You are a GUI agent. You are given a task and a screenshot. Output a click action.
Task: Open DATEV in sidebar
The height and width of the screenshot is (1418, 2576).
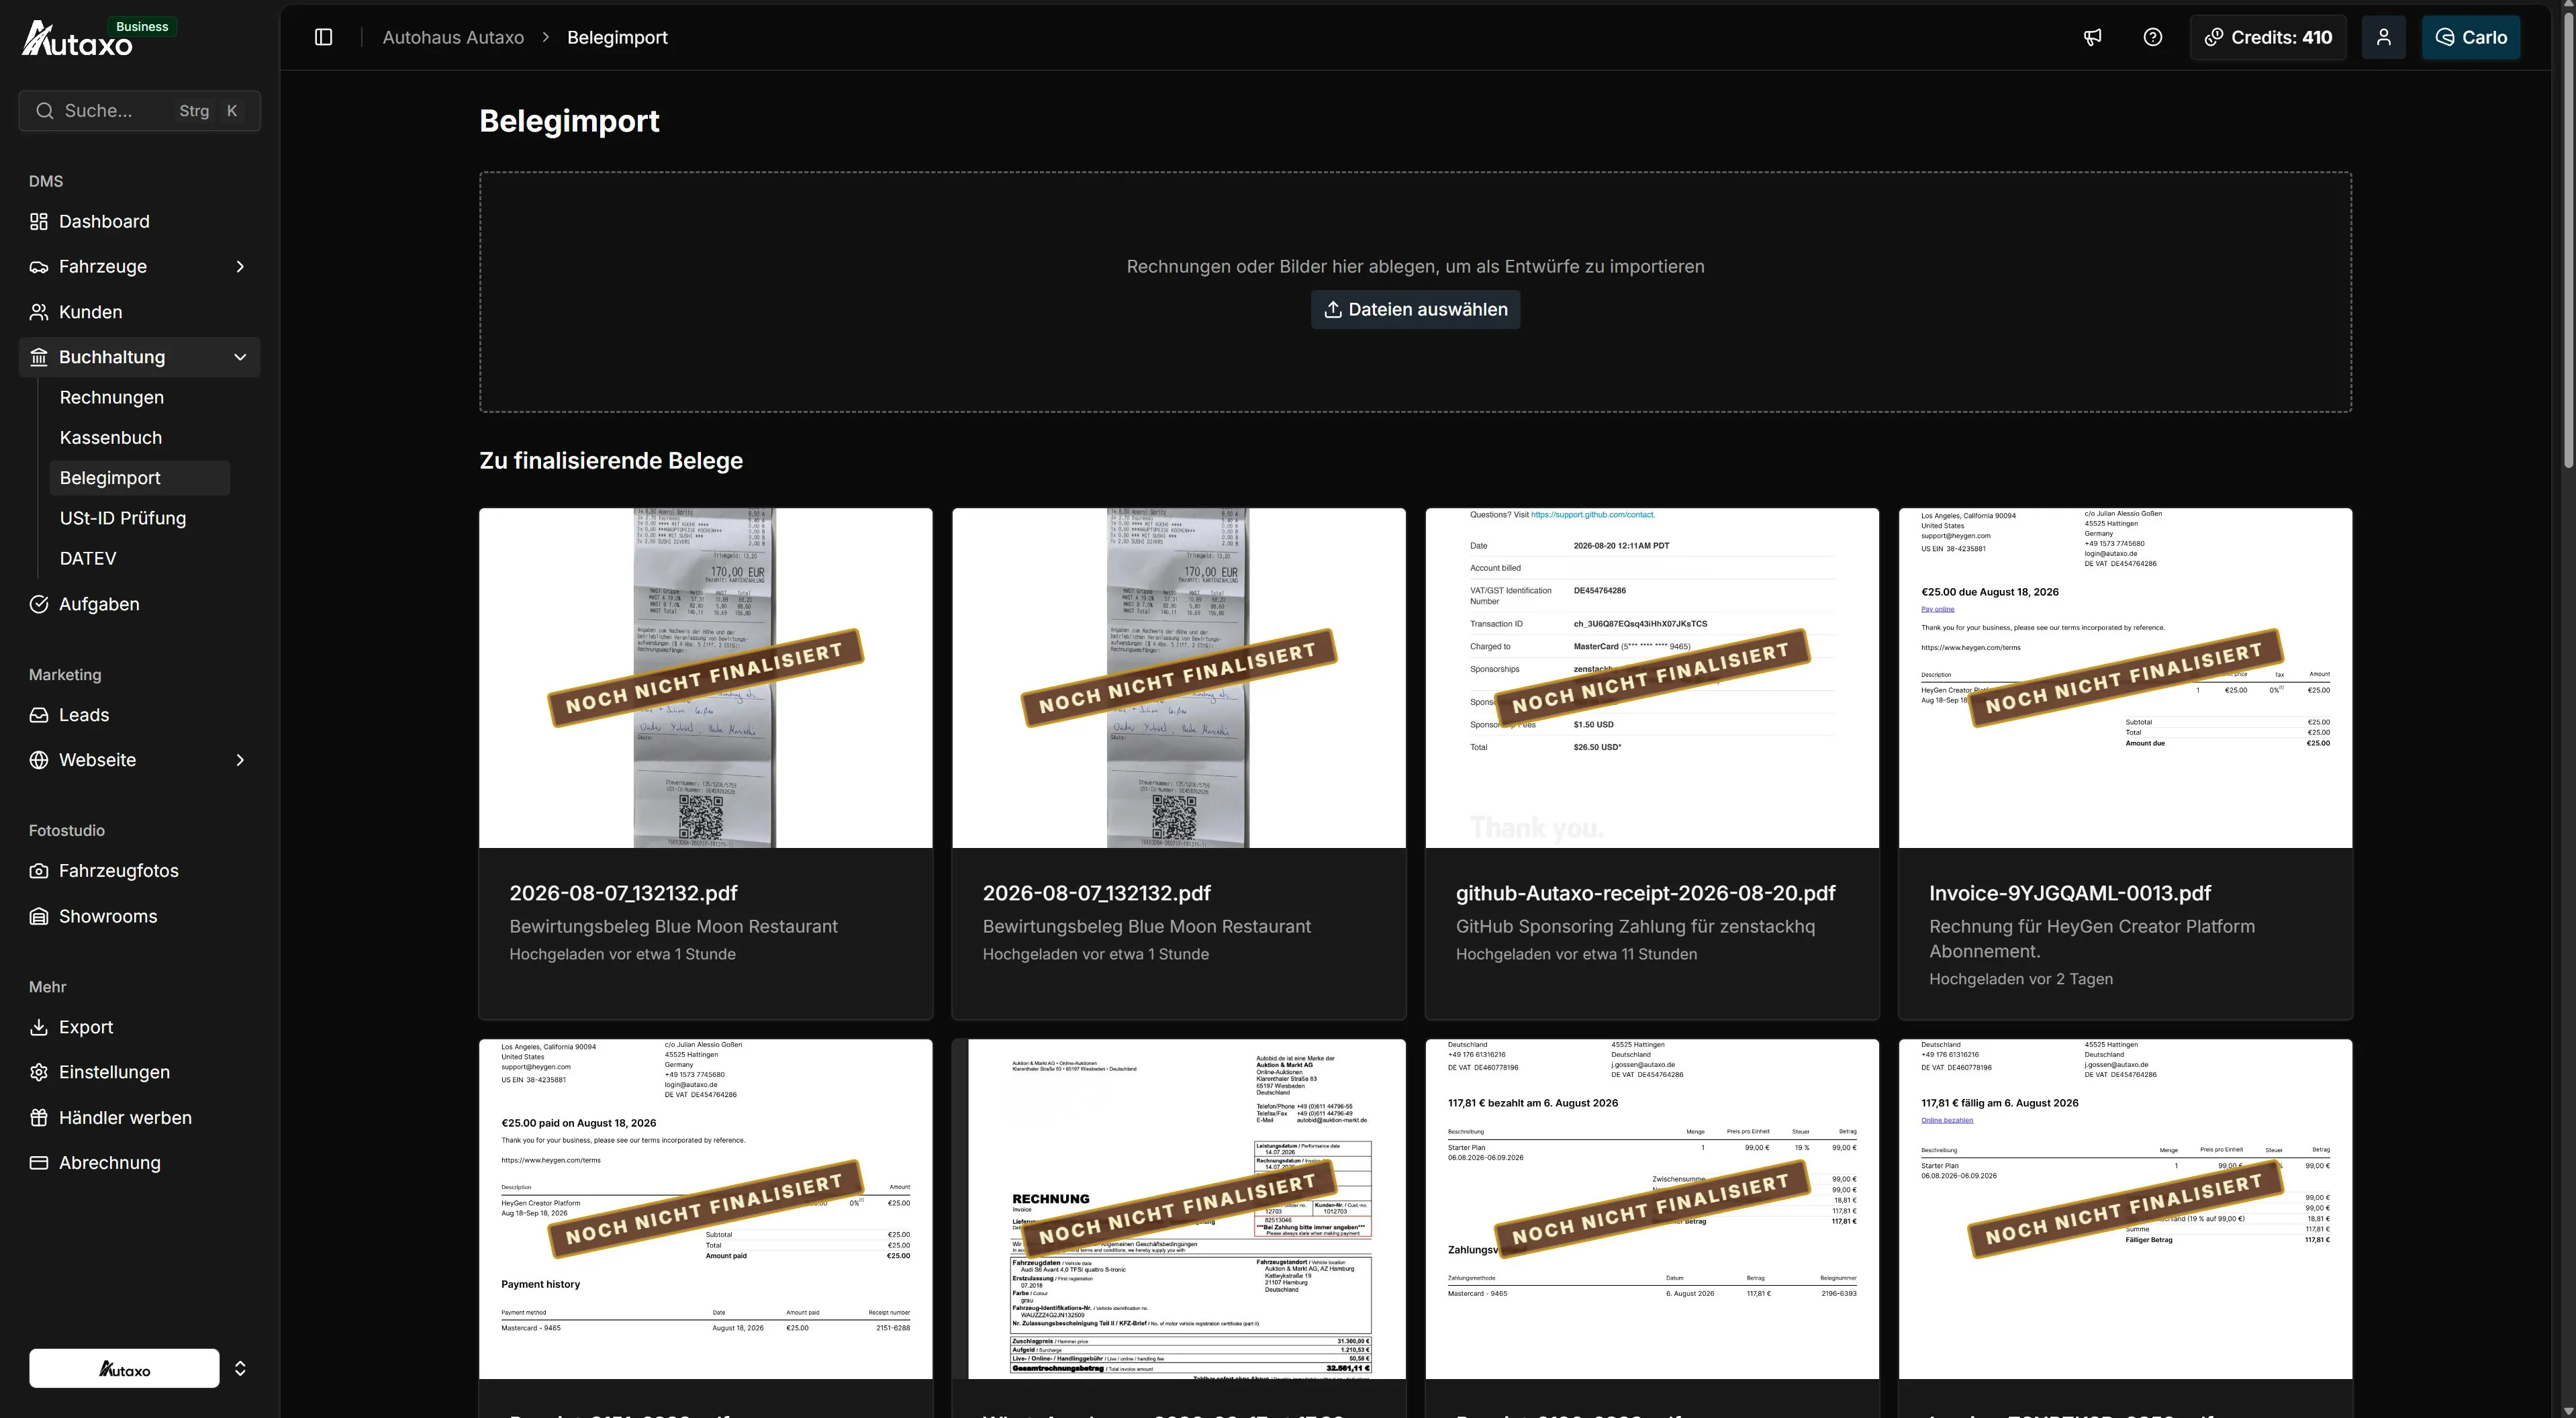click(x=88, y=558)
